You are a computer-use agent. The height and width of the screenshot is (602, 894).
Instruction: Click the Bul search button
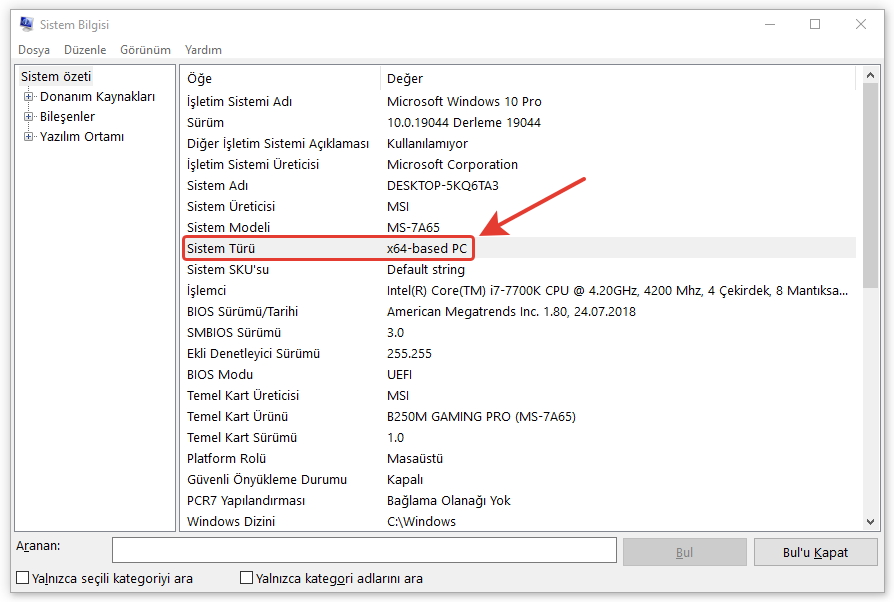[x=684, y=552]
